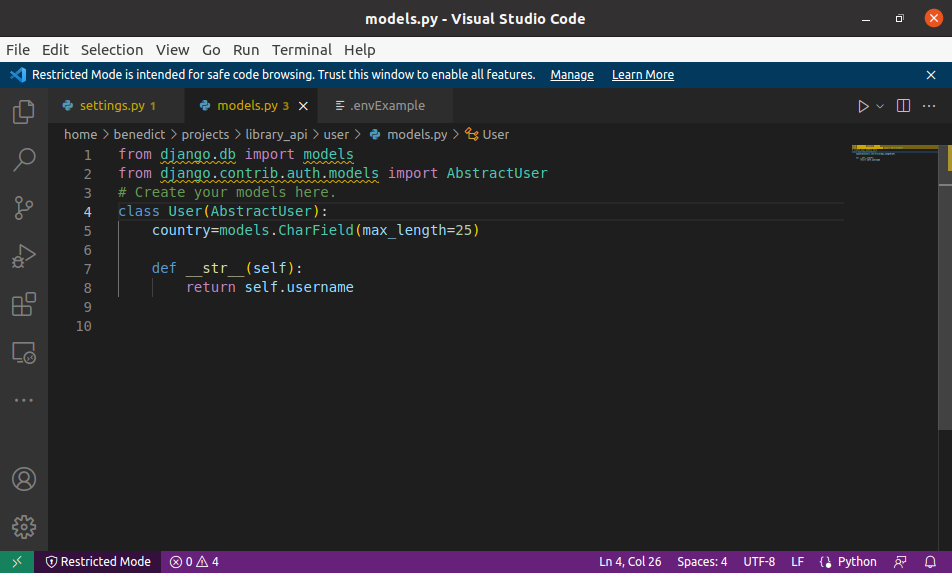
Task: Change indentation via Spaces: 4
Action: tap(702, 562)
